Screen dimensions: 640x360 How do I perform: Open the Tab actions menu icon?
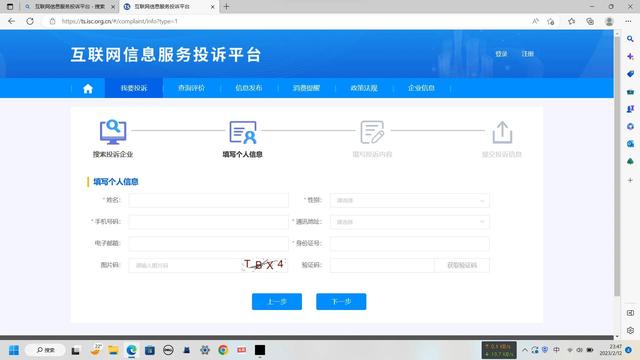10,7
